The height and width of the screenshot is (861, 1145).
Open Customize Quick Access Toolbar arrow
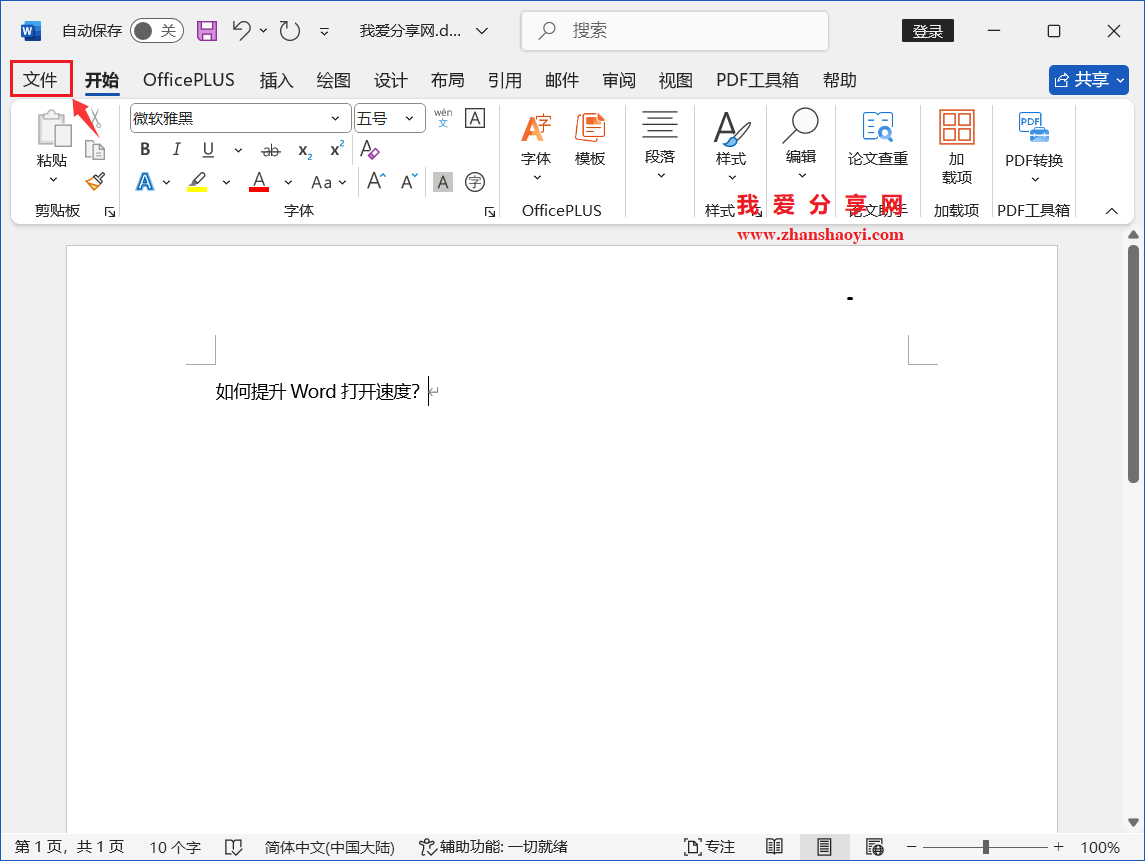(324, 31)
